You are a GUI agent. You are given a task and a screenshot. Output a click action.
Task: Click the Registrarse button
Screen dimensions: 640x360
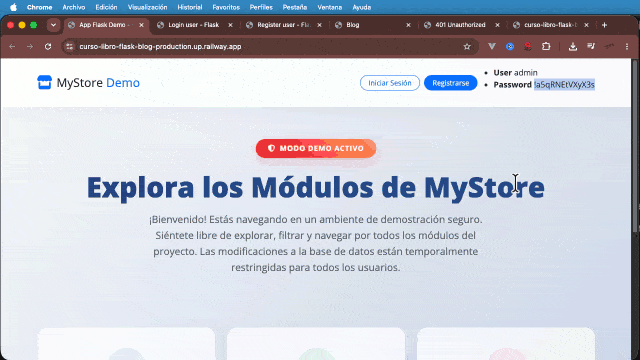tap(451, 83)
